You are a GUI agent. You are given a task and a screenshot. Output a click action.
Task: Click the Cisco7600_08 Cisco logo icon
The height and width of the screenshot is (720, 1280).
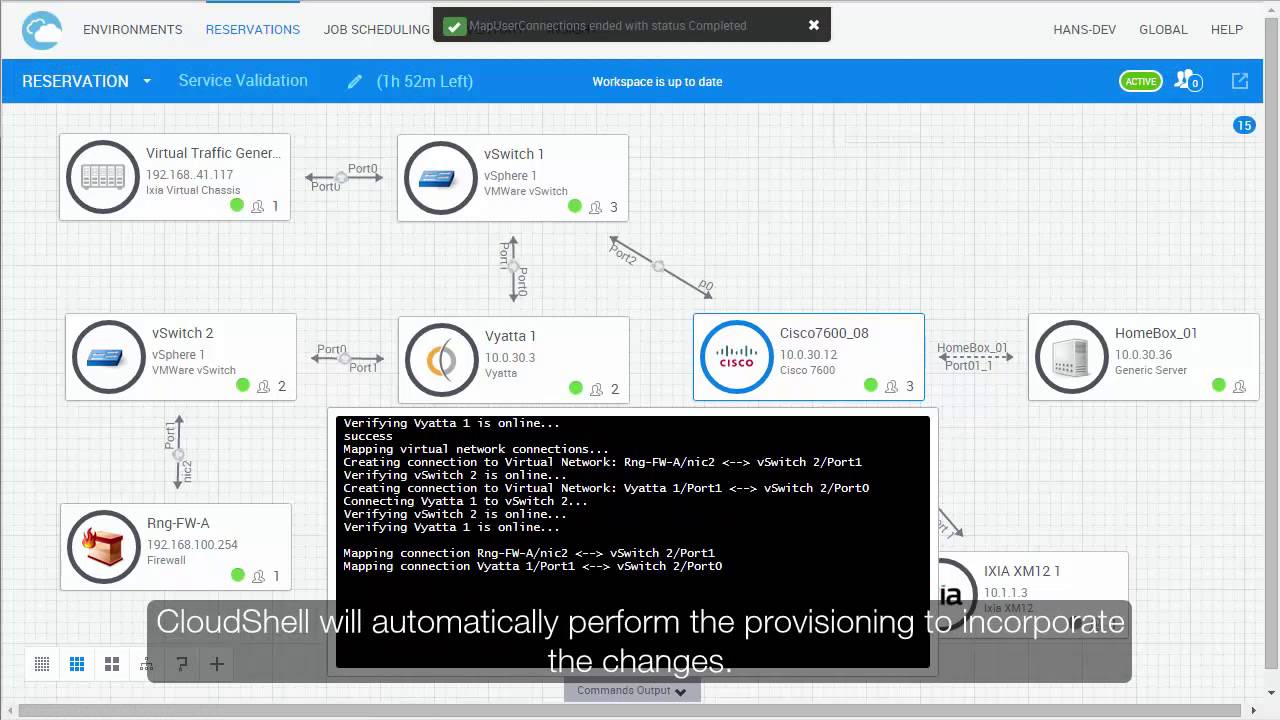[737, 357]
